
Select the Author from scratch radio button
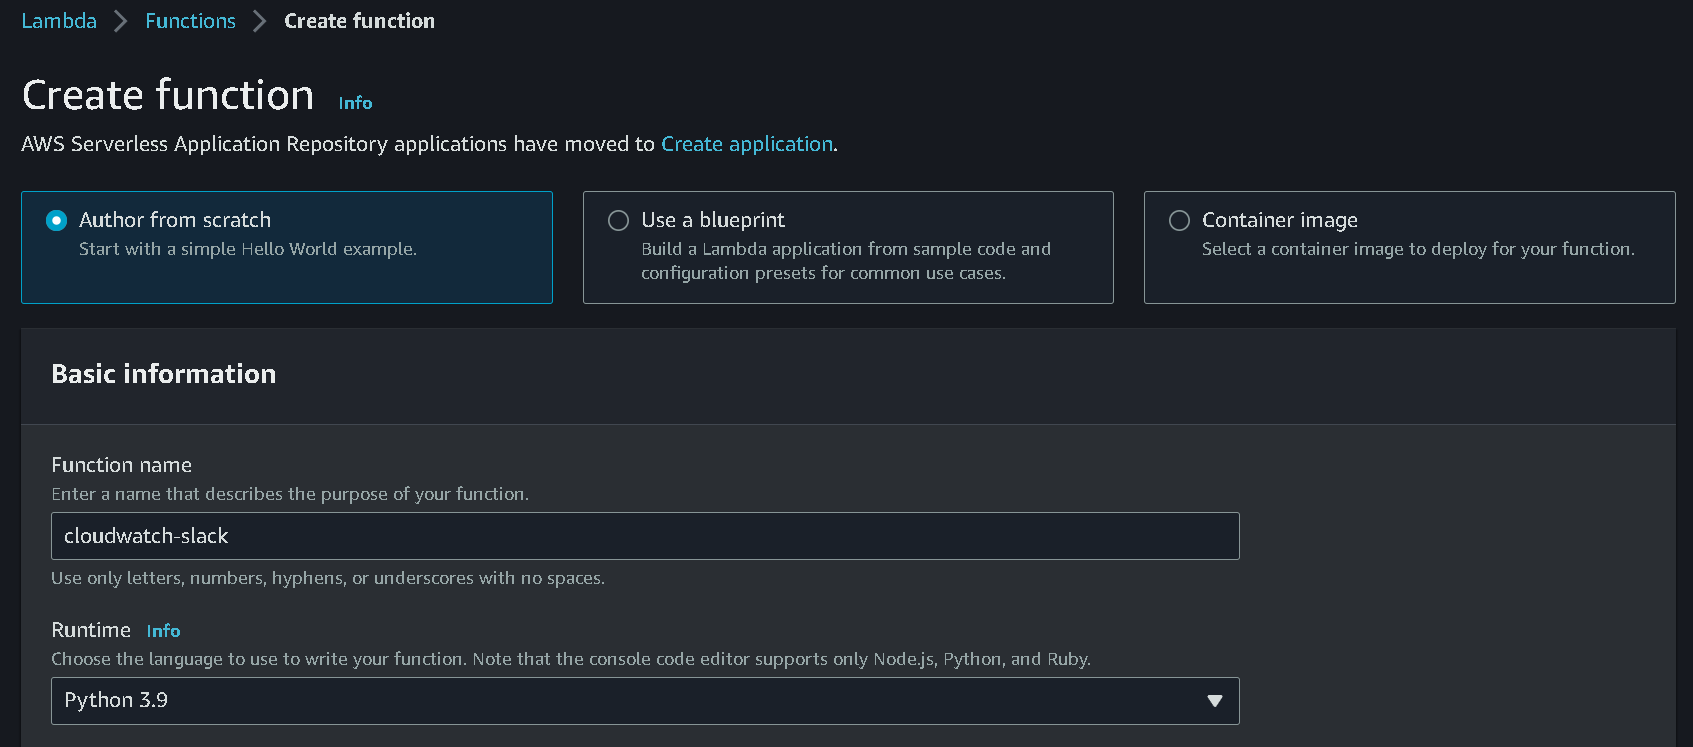pos(57,220)
